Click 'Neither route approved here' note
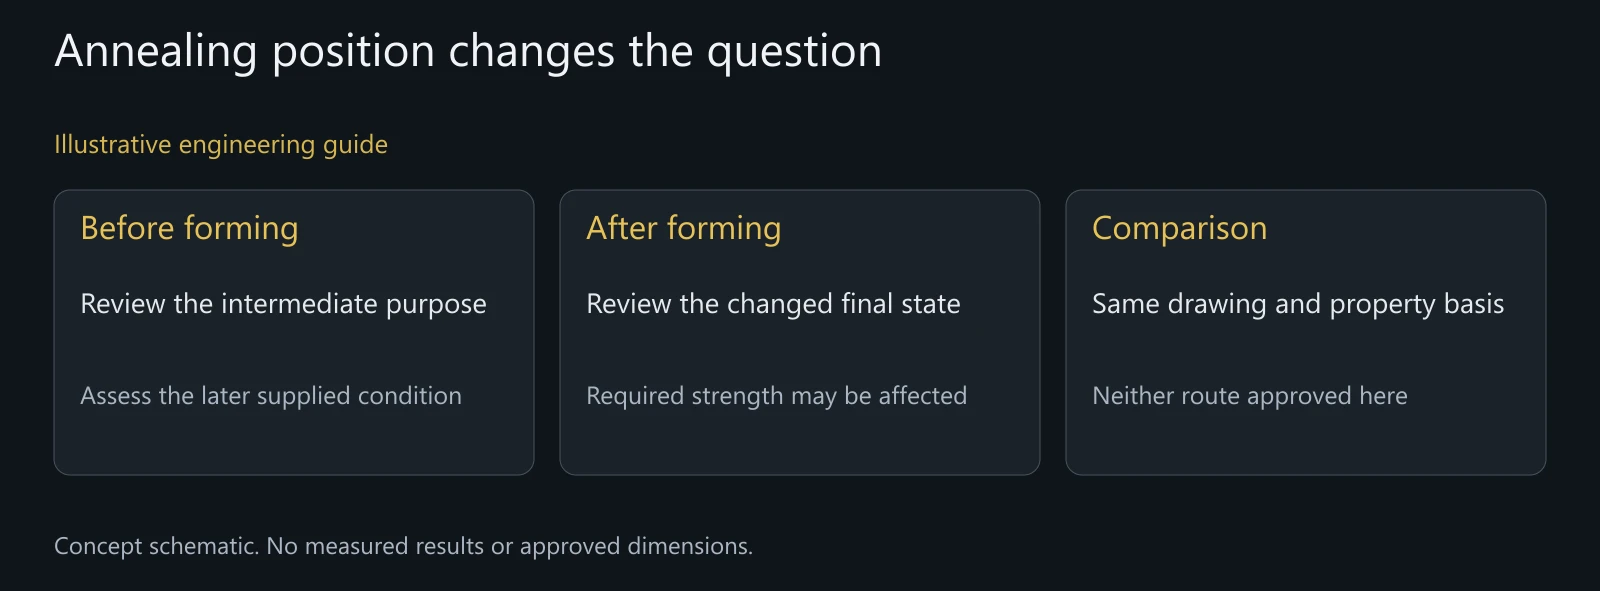 1250,396
